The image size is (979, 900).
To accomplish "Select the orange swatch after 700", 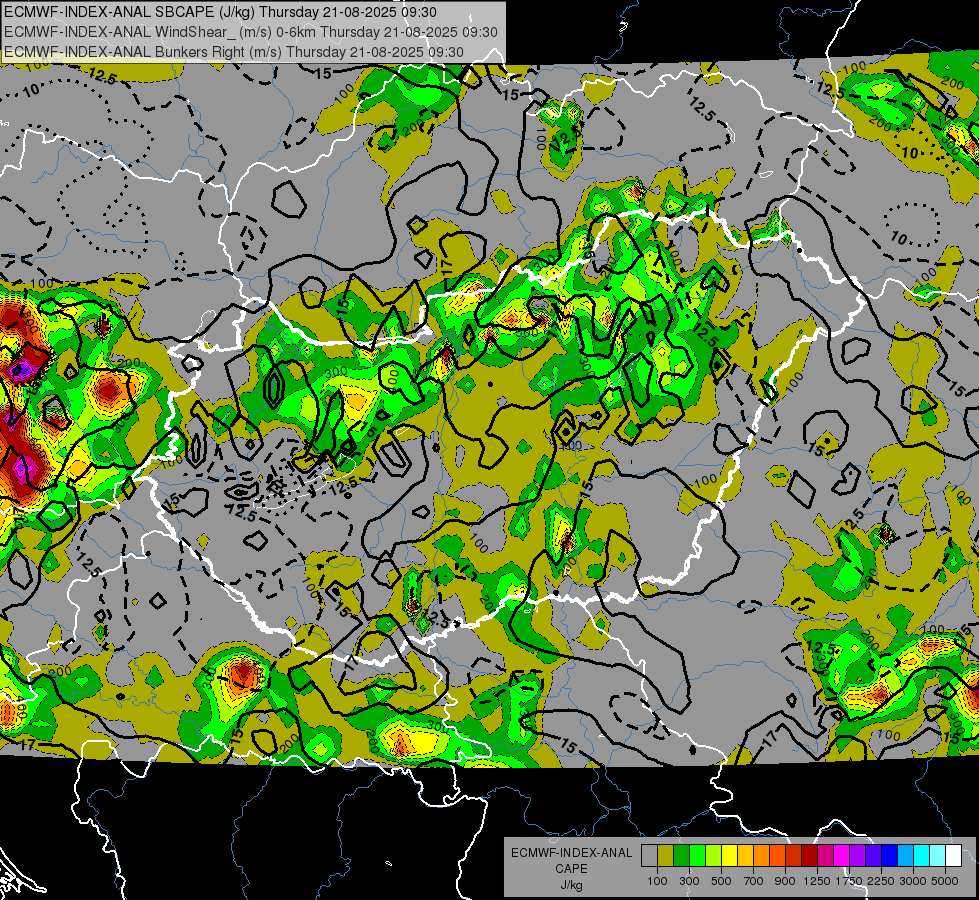I will pos(761,856).
